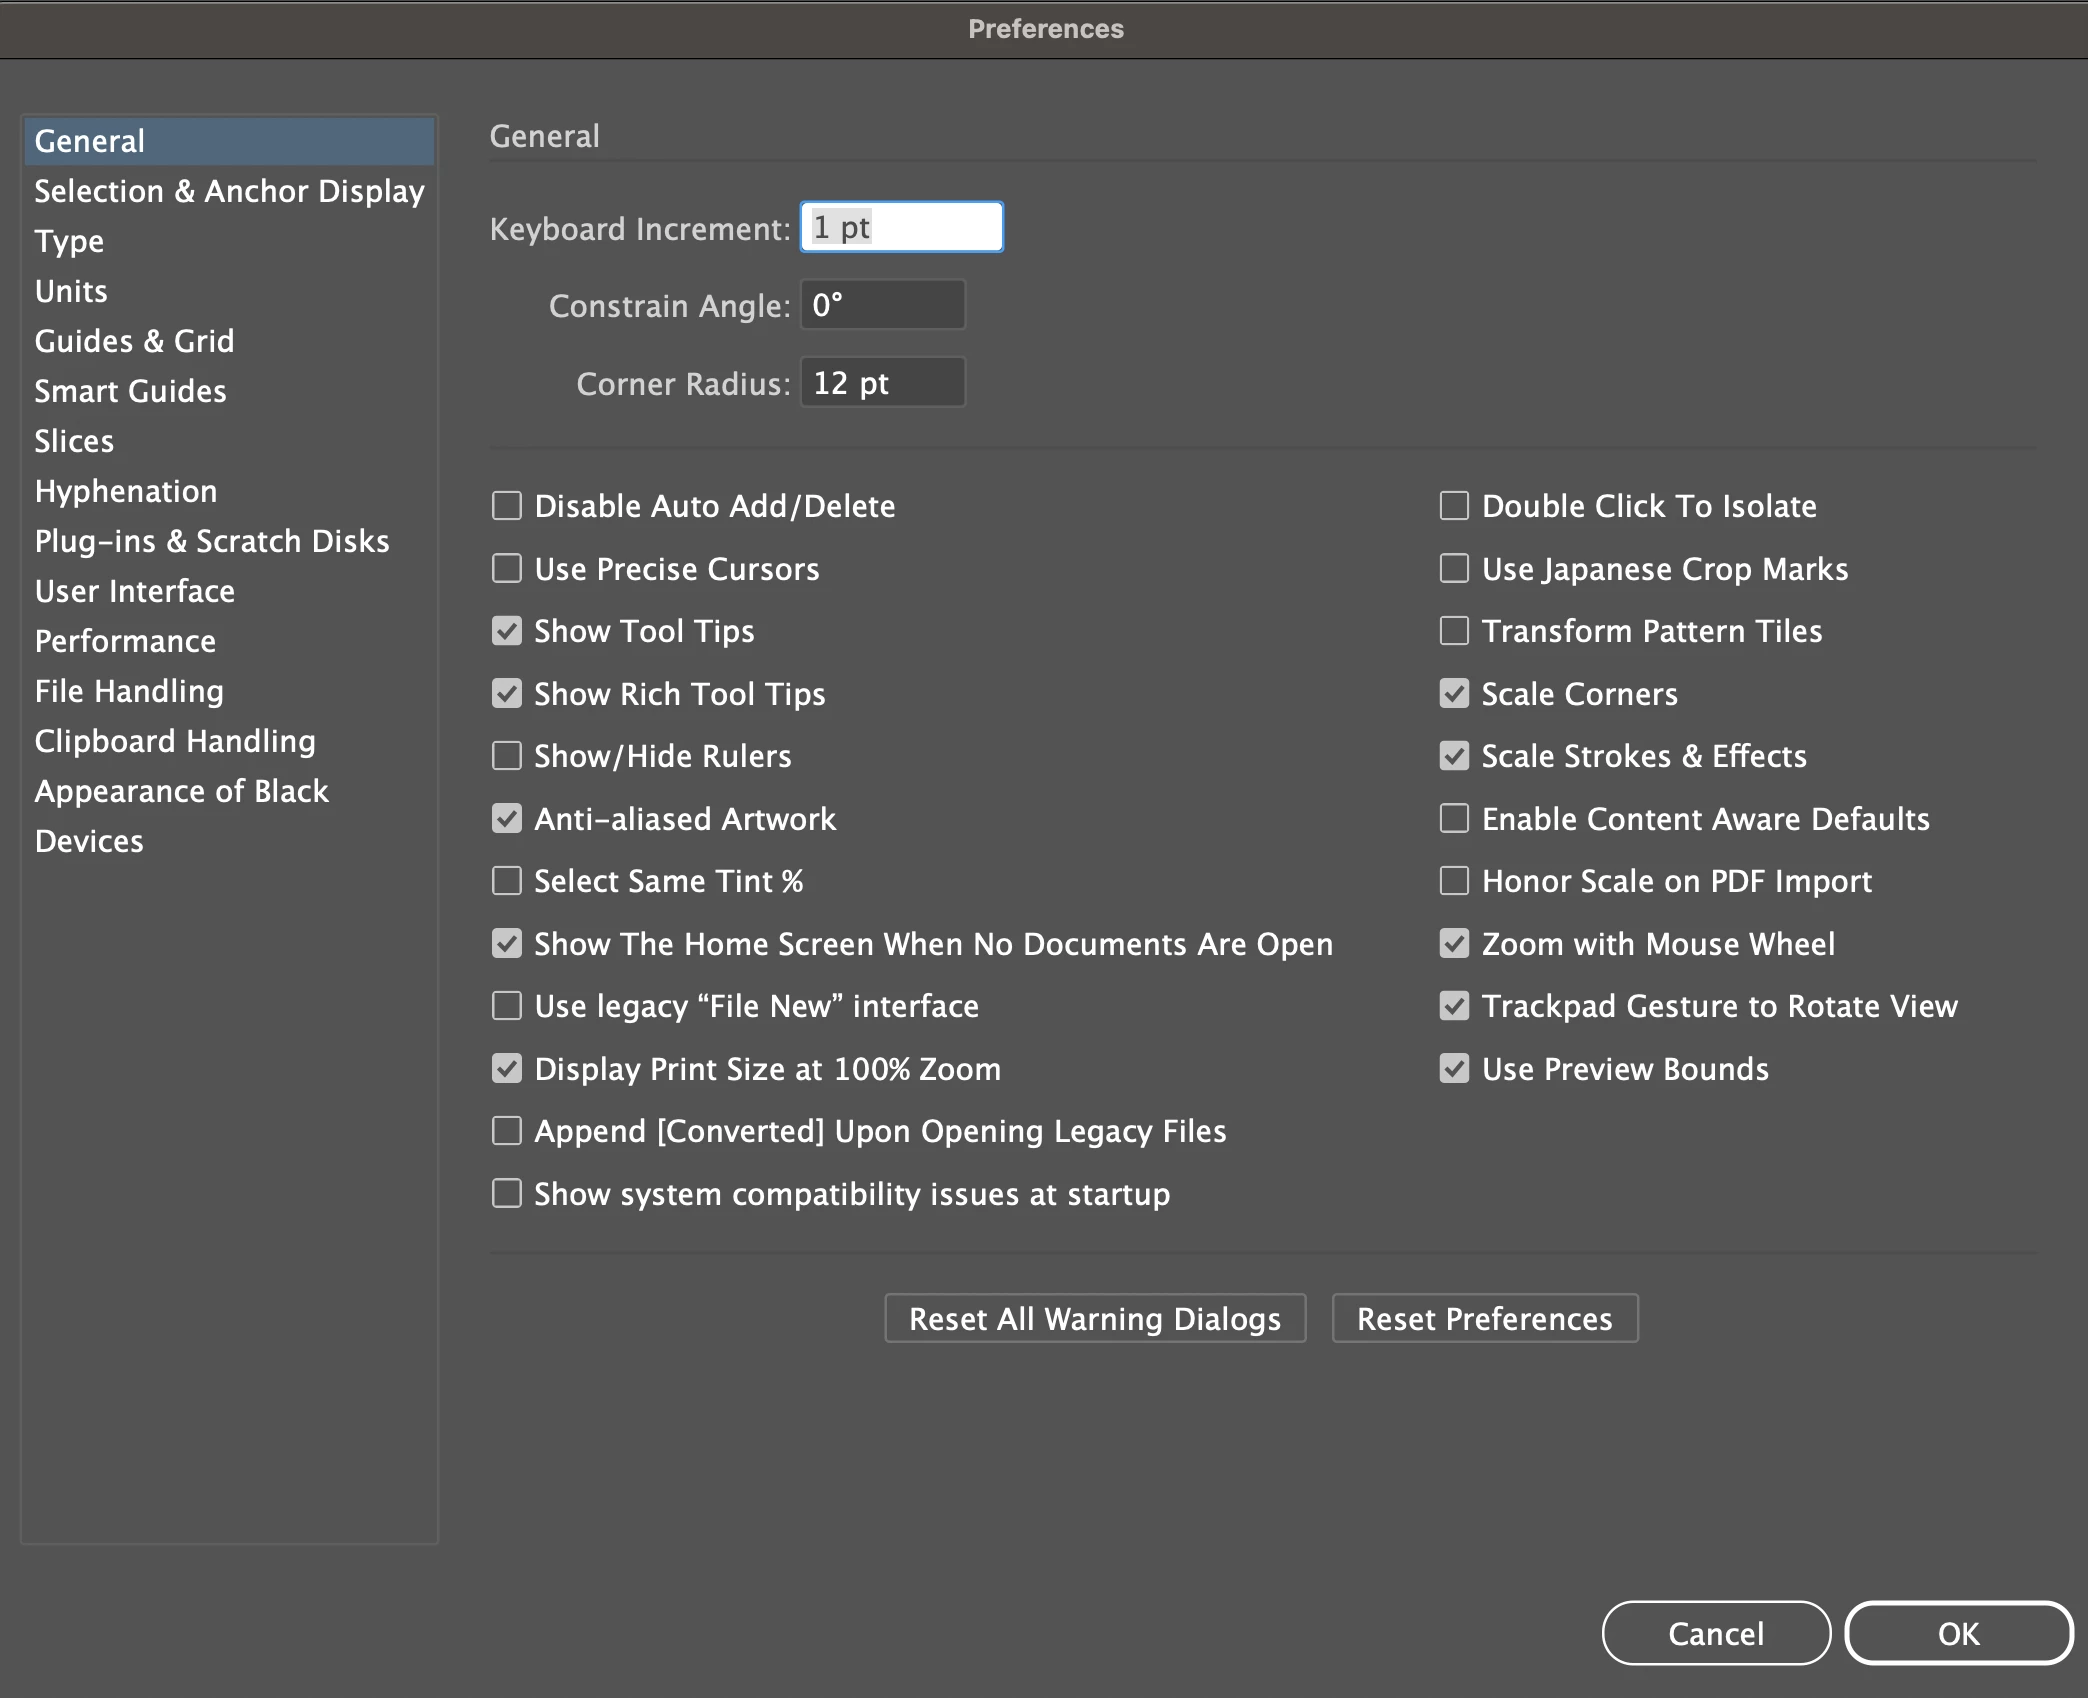
Task: Switch to the Type preferences section
Action: click(x=69, y=241)
